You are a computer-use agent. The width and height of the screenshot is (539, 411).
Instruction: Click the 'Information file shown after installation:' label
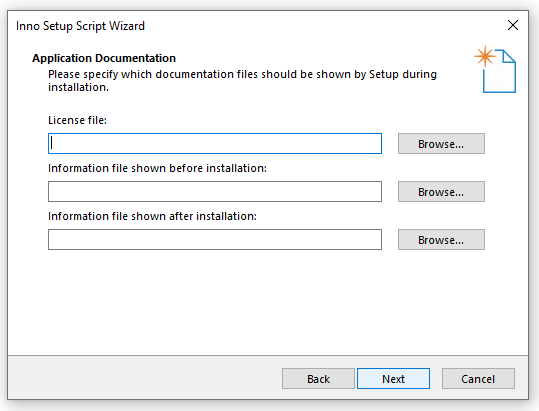point(152,216)
